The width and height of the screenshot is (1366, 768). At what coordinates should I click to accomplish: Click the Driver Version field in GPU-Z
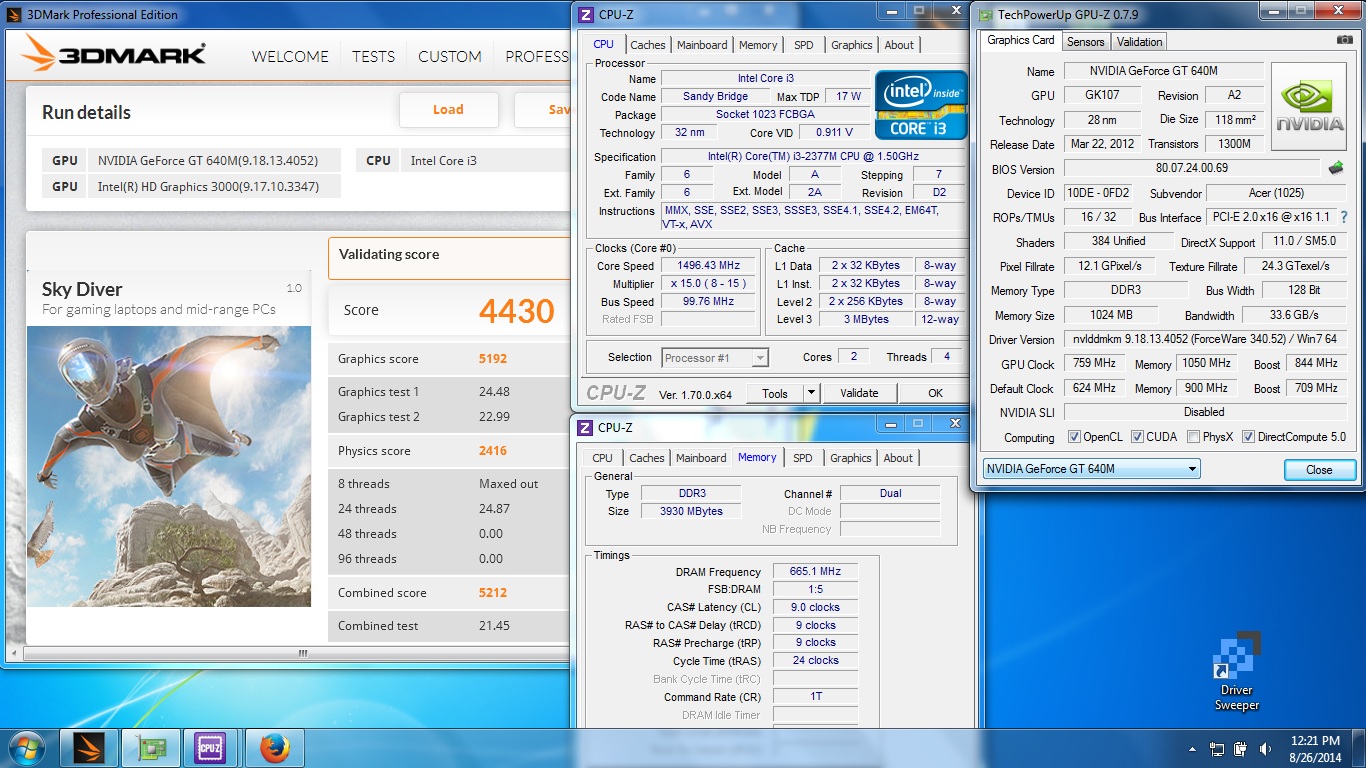[1205, 340]
